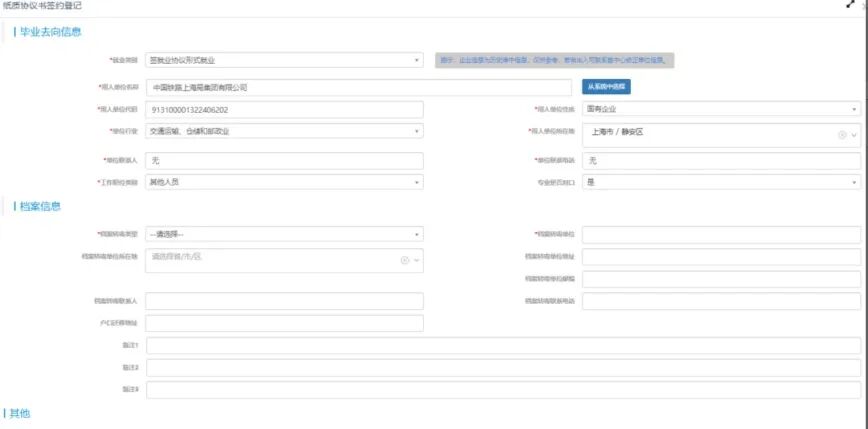Click the 单位联系人 field containing 无

pos(285,161)
